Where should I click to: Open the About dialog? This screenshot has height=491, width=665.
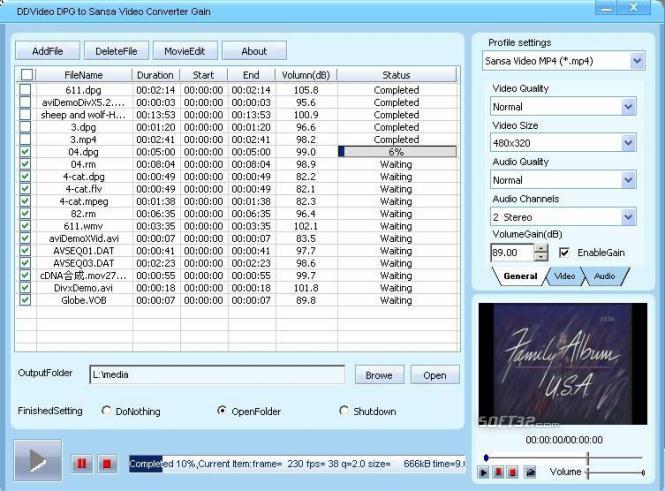pyautogui.click(x=254, y=51)
